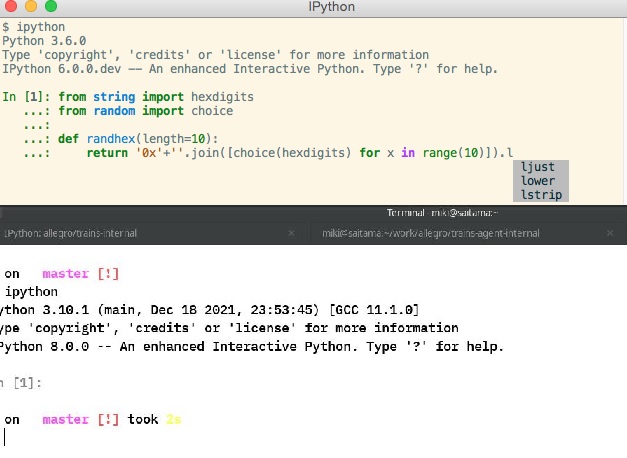This screenshot has width=627, height=458.
Task: Place cursor at the empty shell prompt line
Action: point(5,437)
